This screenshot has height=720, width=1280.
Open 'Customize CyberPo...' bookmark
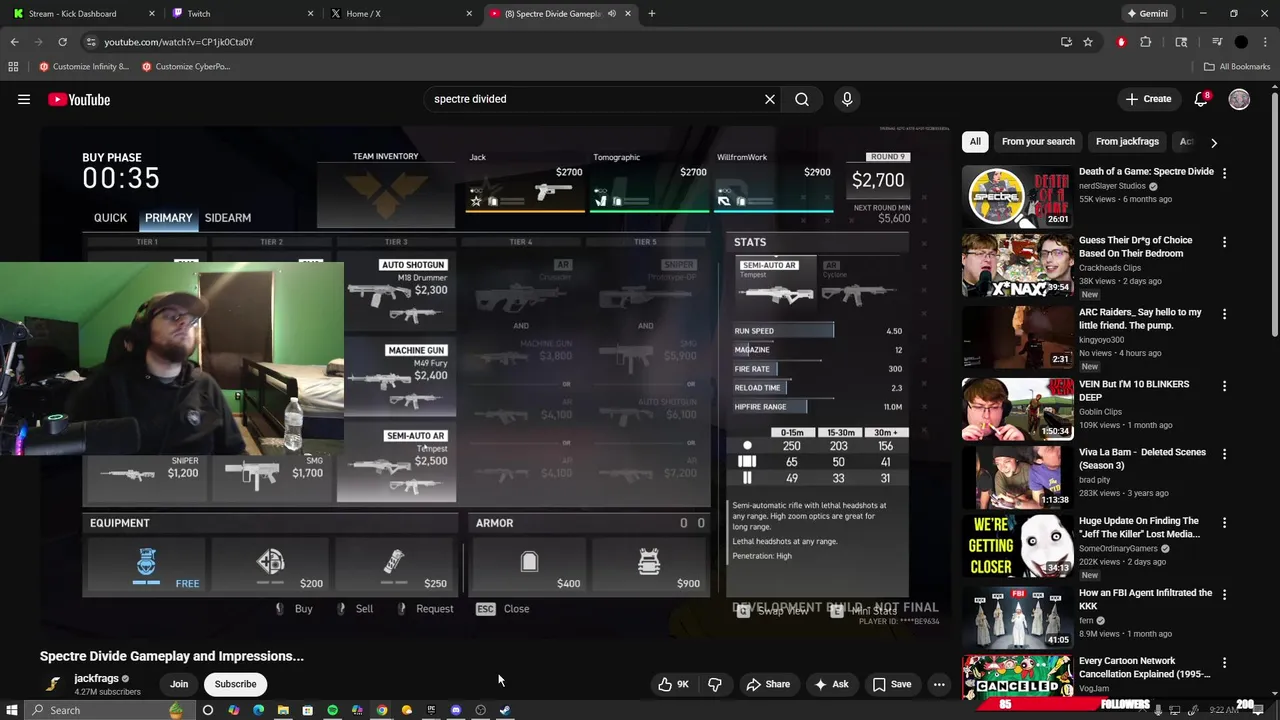coord(186,67)
